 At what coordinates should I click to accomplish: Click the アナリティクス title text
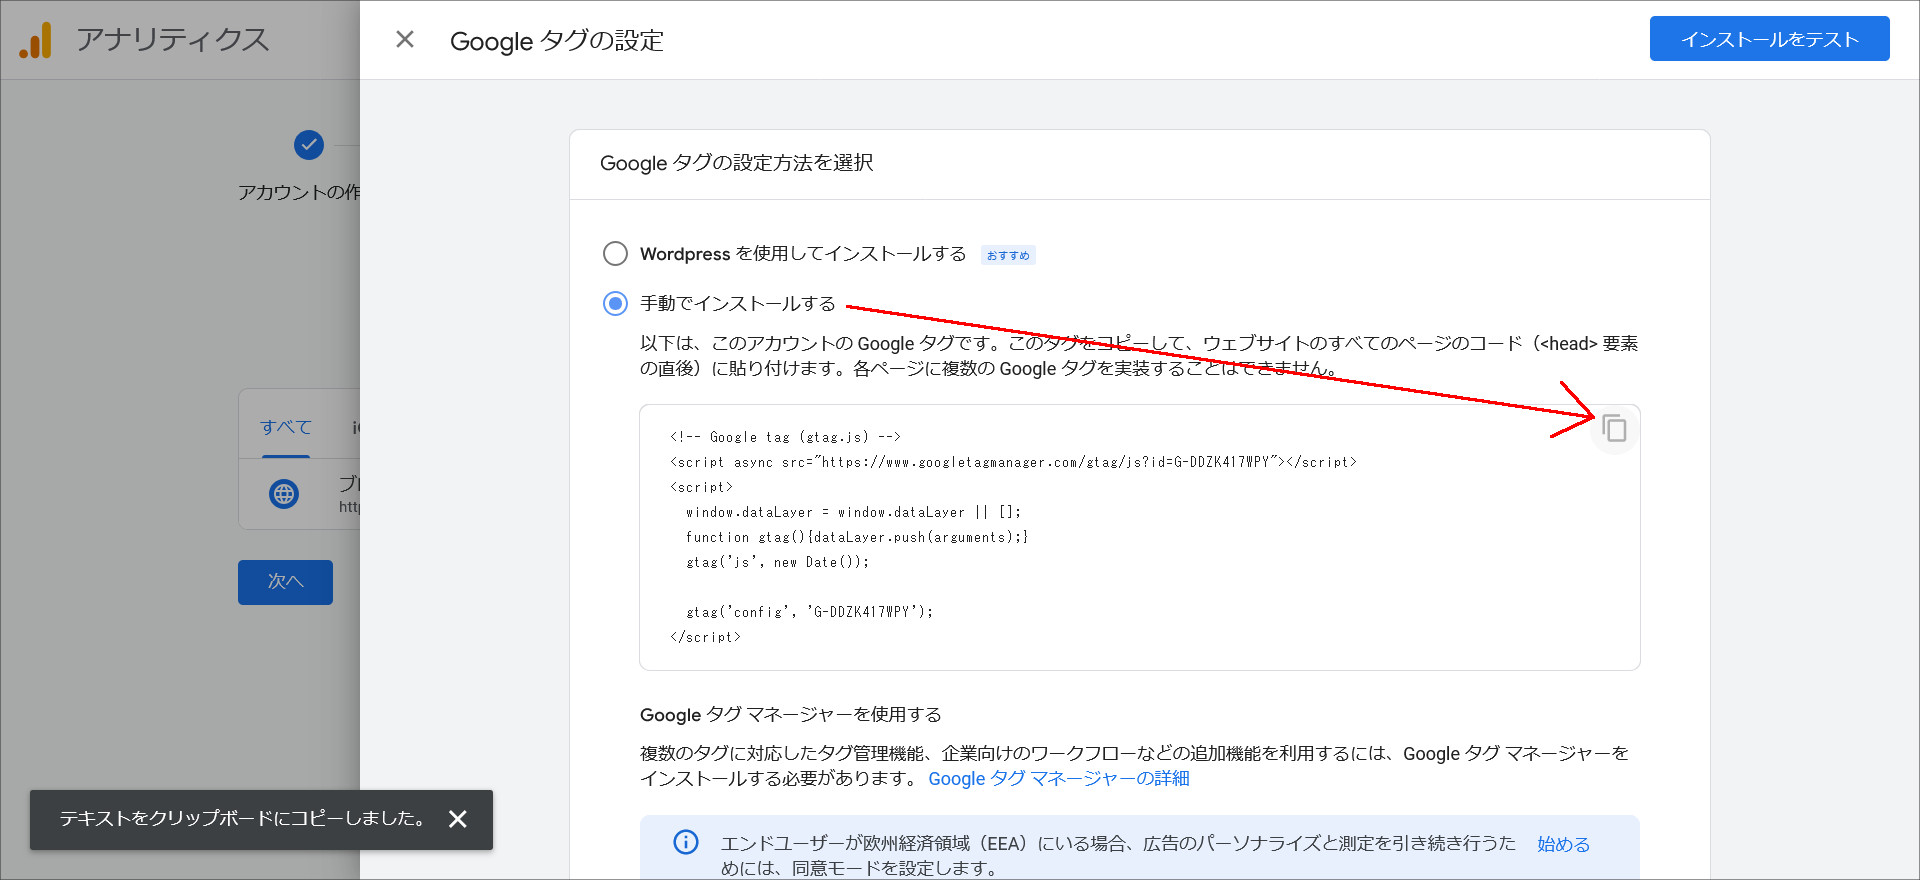172,40
